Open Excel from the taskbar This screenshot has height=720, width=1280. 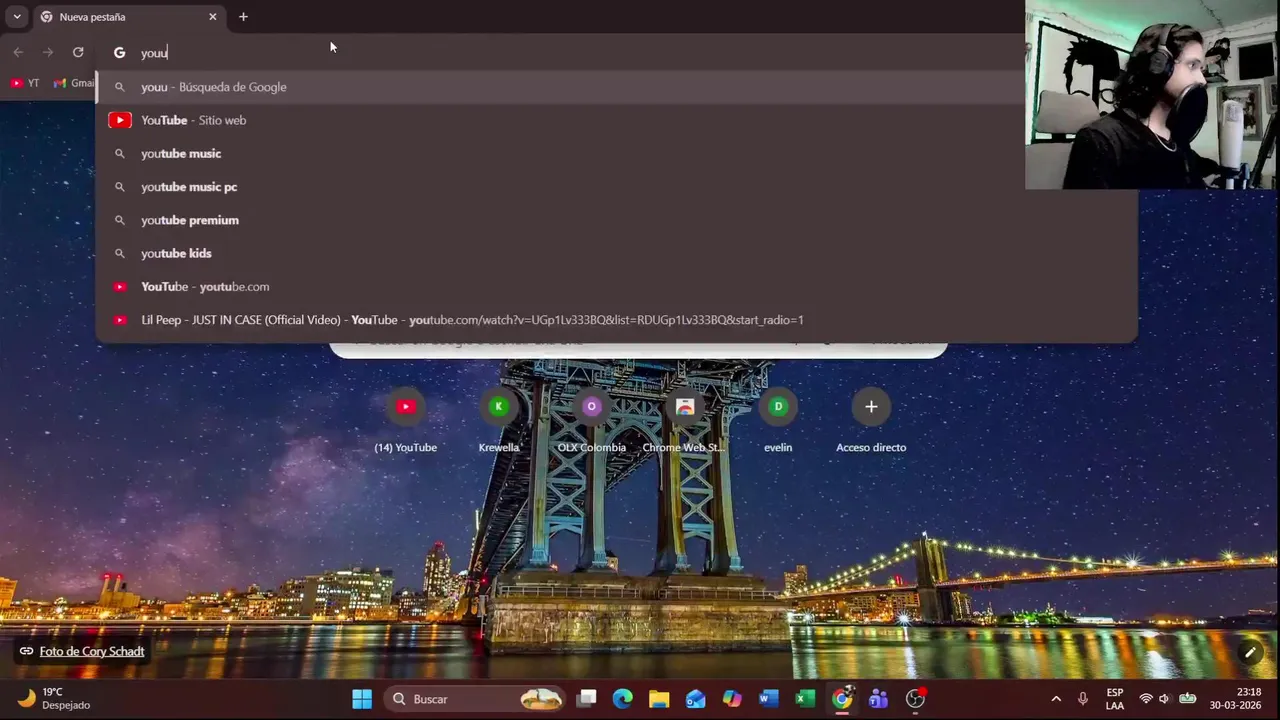coord(805,699)
